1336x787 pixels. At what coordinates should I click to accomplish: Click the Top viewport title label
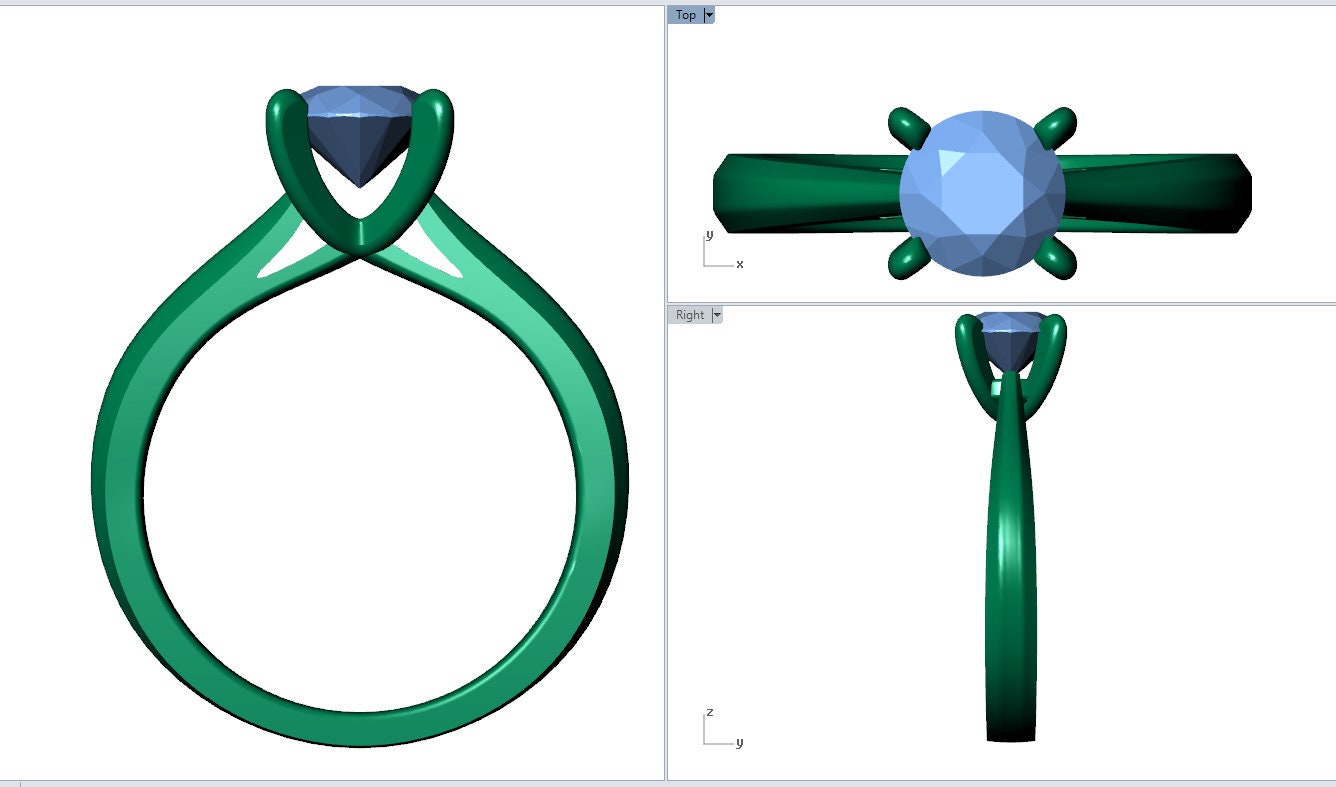[x=685, y=14]
